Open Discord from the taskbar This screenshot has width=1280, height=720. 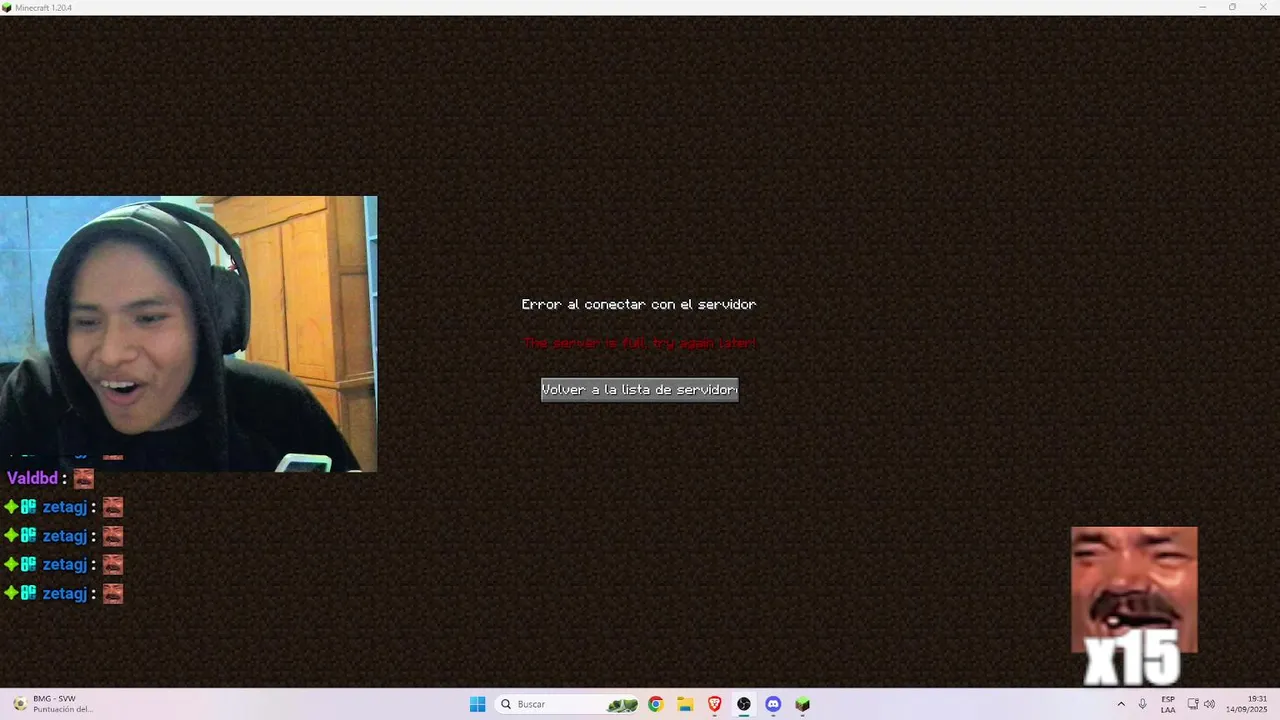(773, 704)
